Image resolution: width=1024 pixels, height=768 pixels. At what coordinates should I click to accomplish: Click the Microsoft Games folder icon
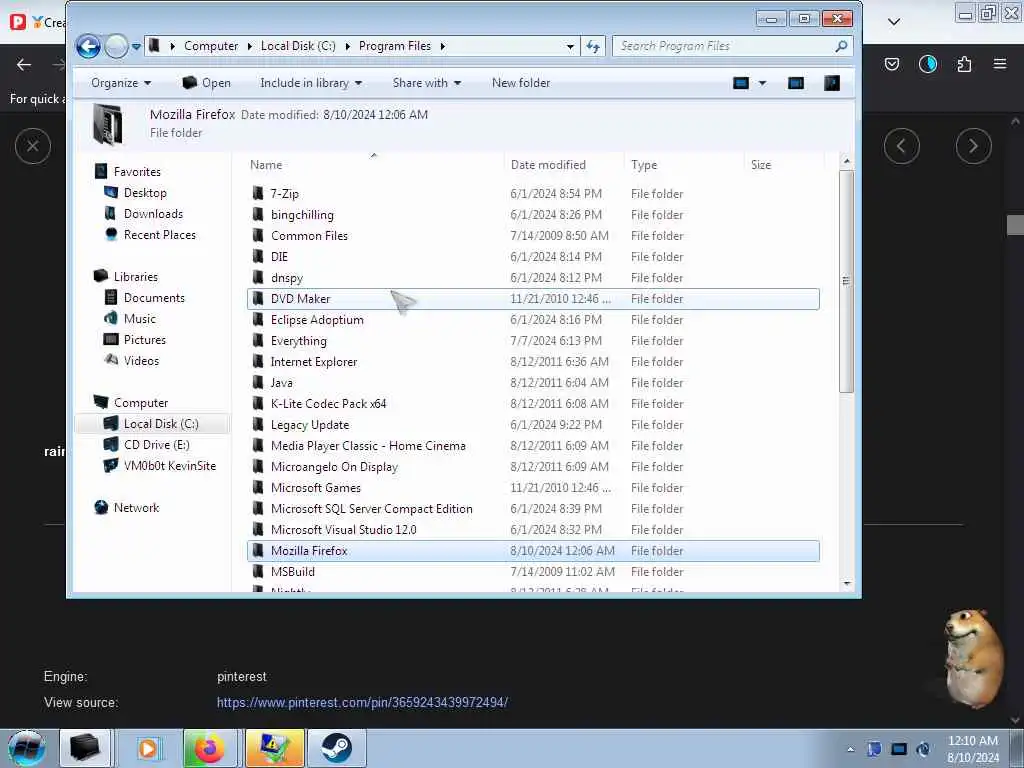click(x=258, y=488)
